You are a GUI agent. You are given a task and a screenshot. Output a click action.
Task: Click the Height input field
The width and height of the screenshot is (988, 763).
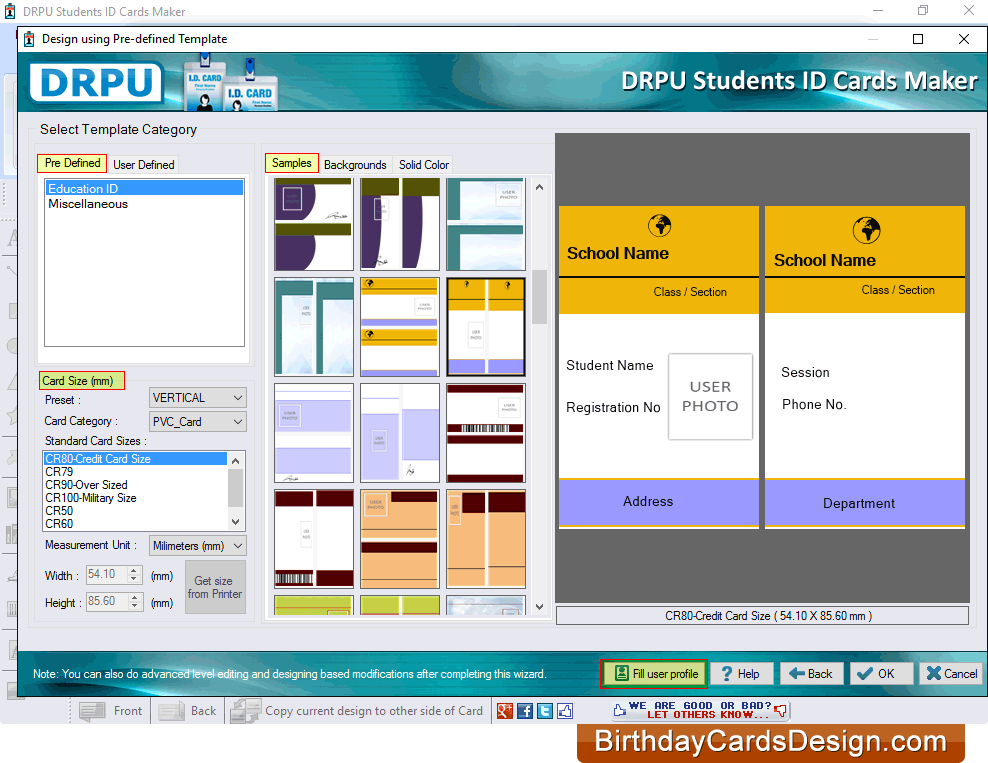pos(106,601)
